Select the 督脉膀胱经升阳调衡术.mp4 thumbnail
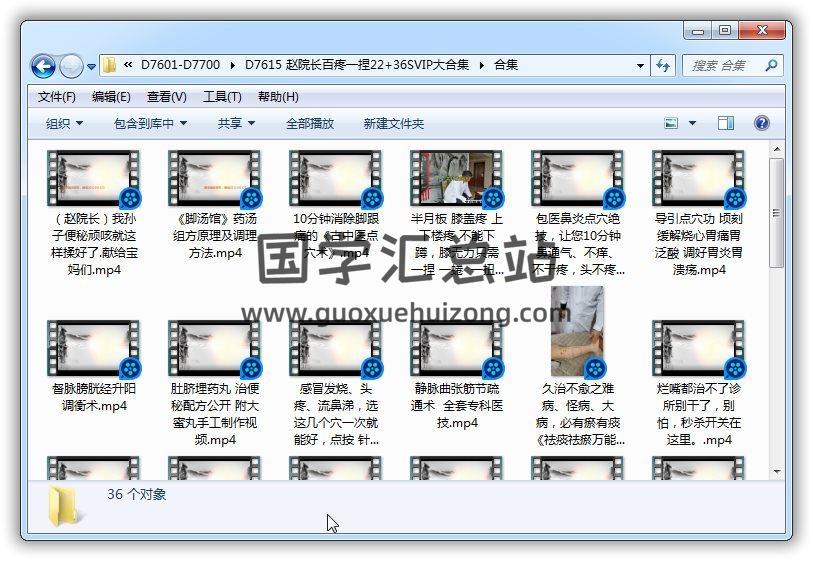The image size is (813, 561). (x=93, y=348)
